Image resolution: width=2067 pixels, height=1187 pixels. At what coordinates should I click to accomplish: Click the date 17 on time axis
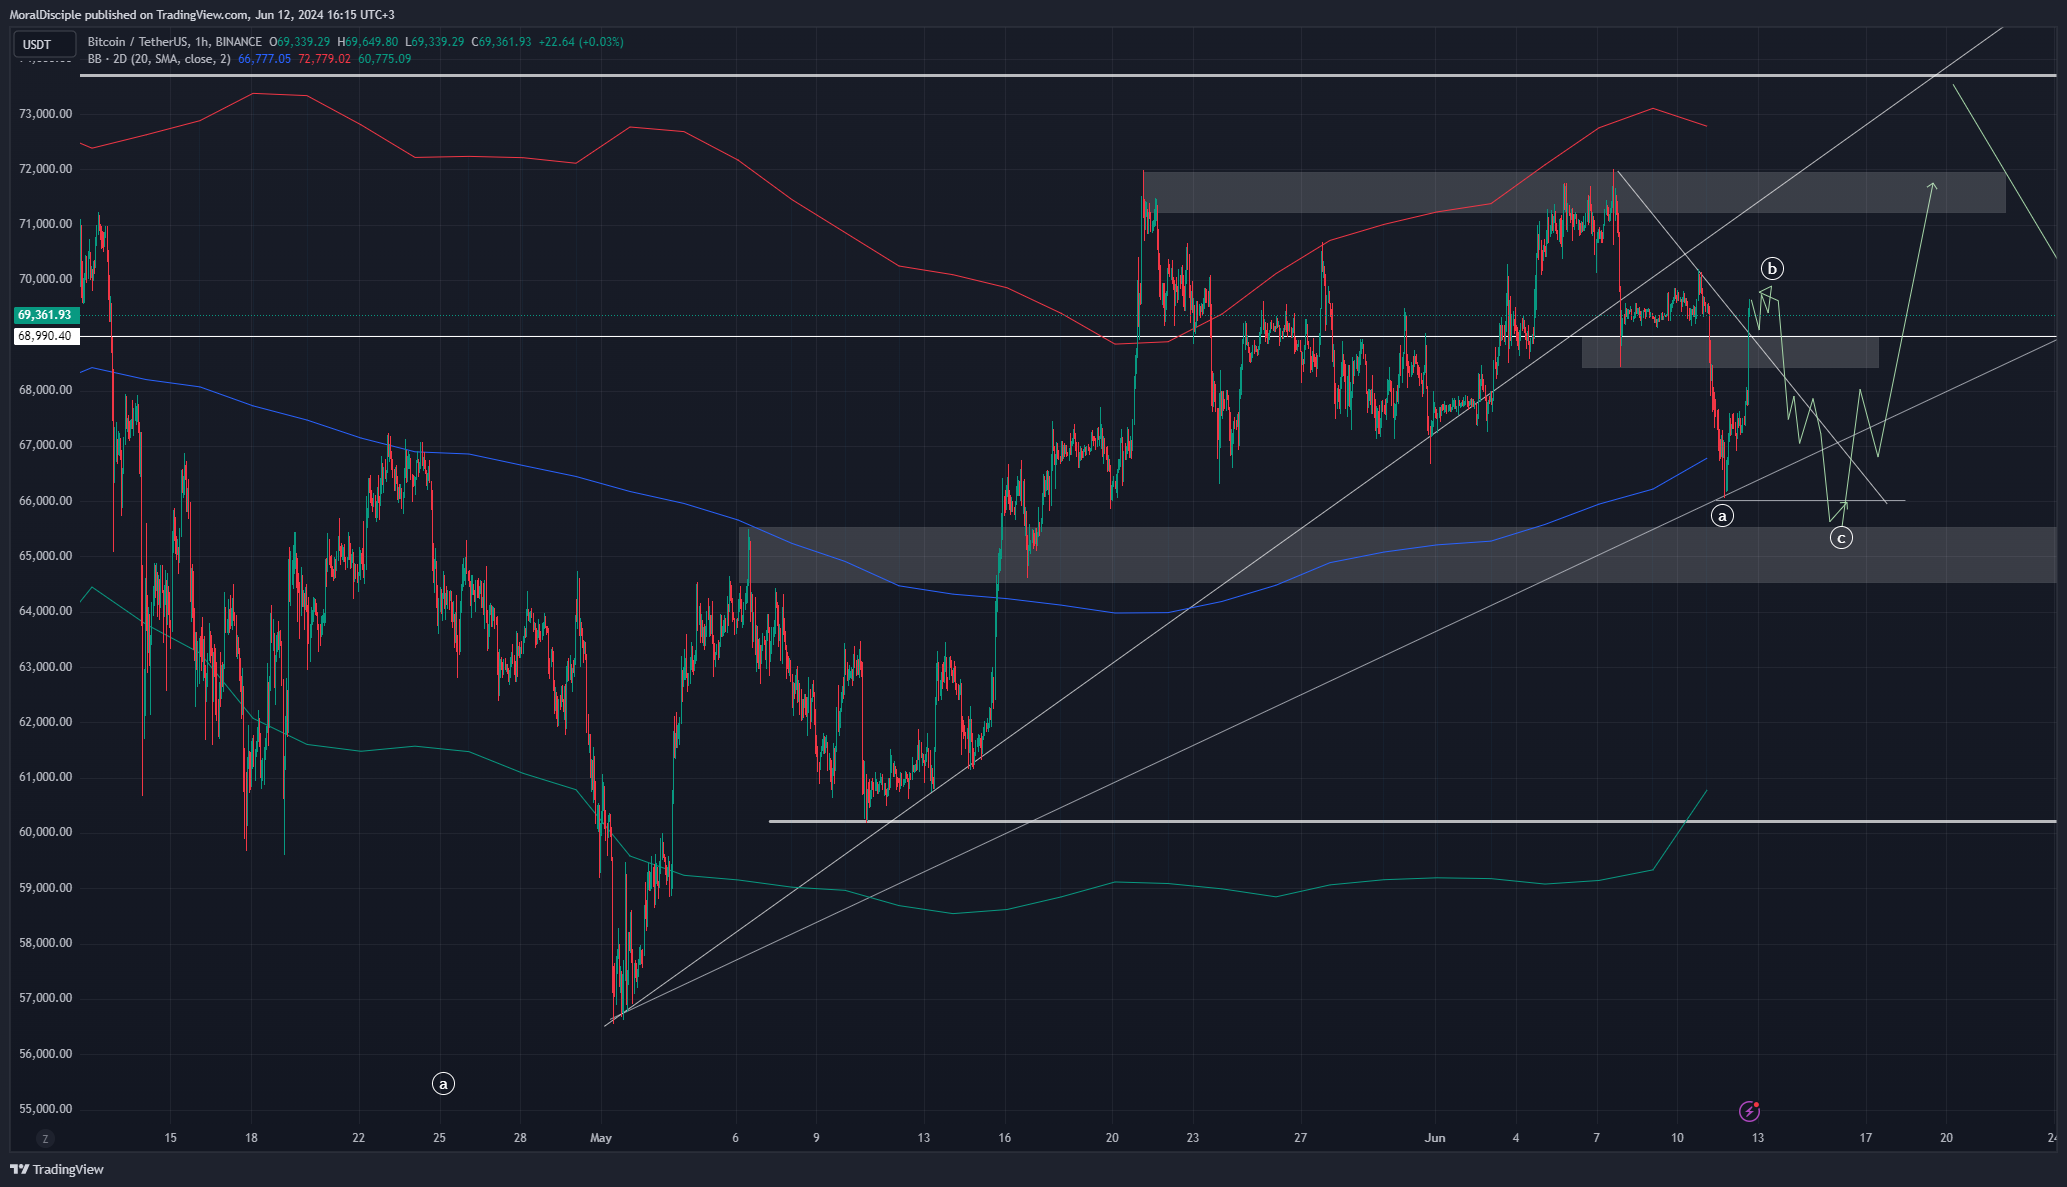pos(1866,1138)
